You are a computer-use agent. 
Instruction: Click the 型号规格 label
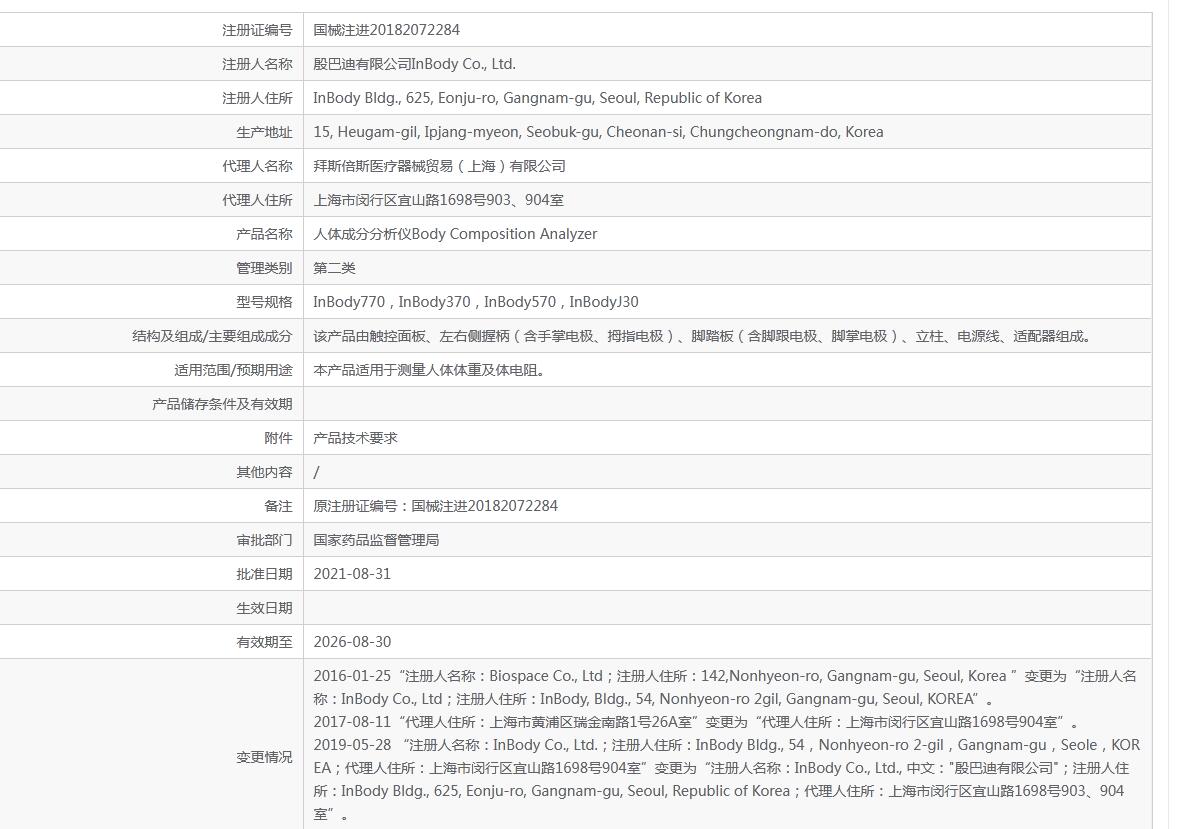click(x=264, y=302)
